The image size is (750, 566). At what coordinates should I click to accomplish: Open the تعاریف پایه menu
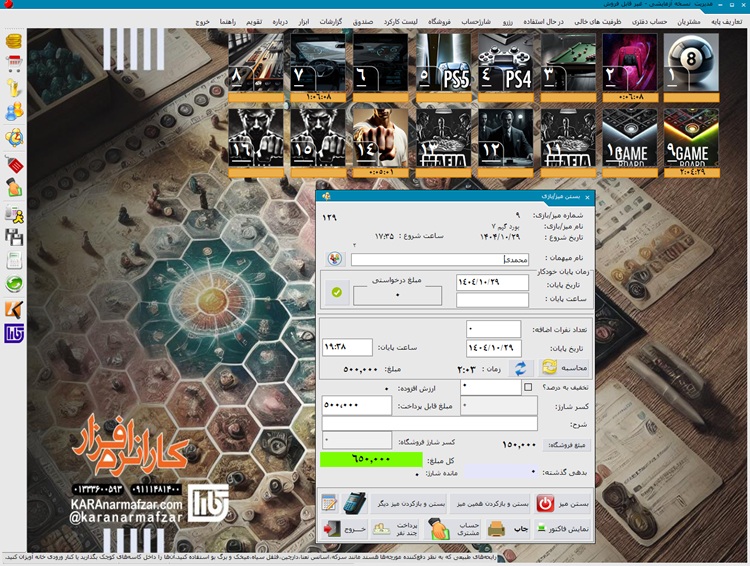point(727,22)
